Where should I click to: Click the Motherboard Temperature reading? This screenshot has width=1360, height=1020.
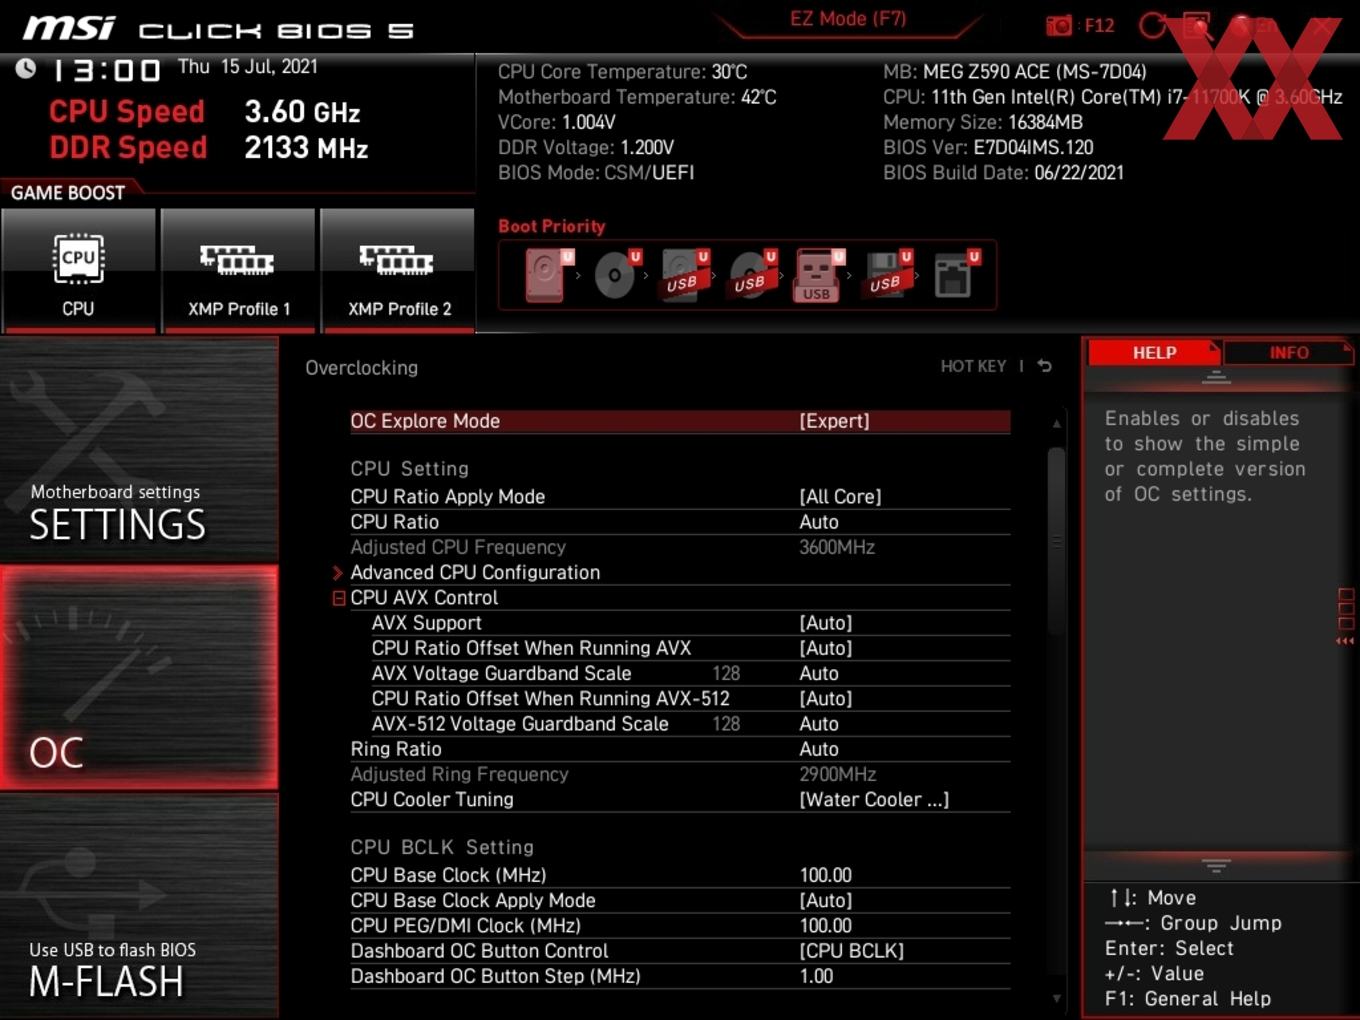pos(637,97)
